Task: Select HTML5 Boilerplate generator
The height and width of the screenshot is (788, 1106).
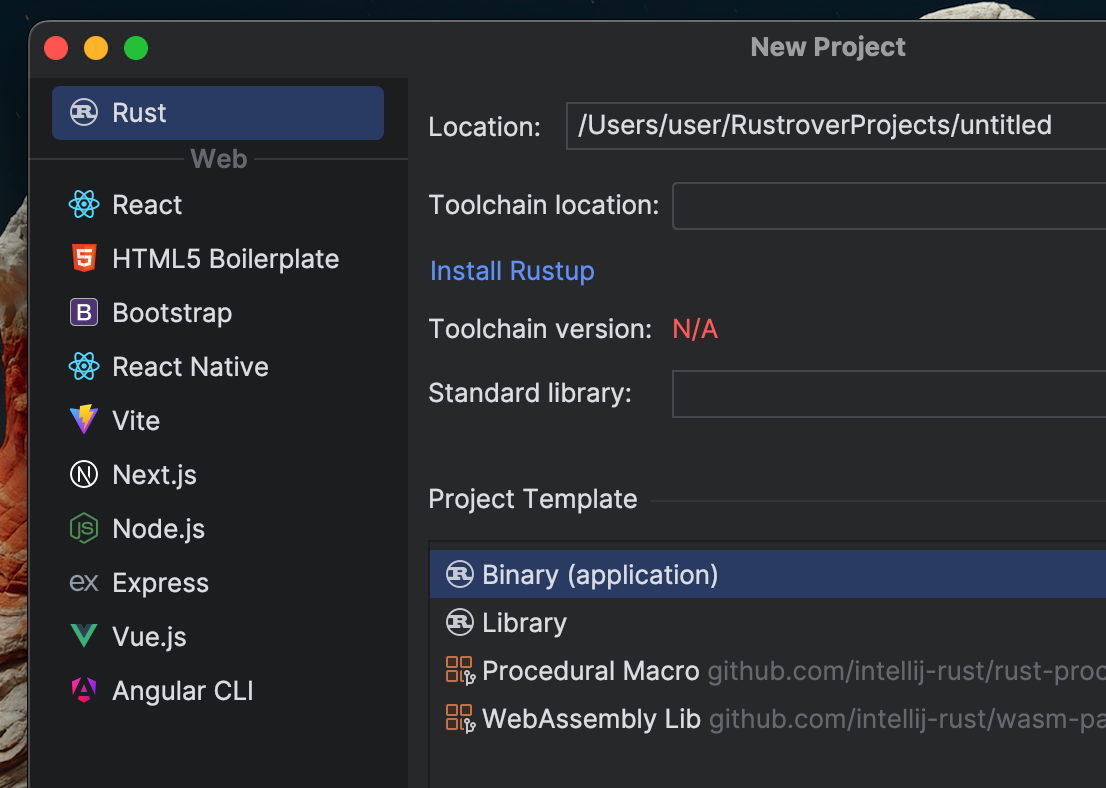Action: (x=218, y=259)
